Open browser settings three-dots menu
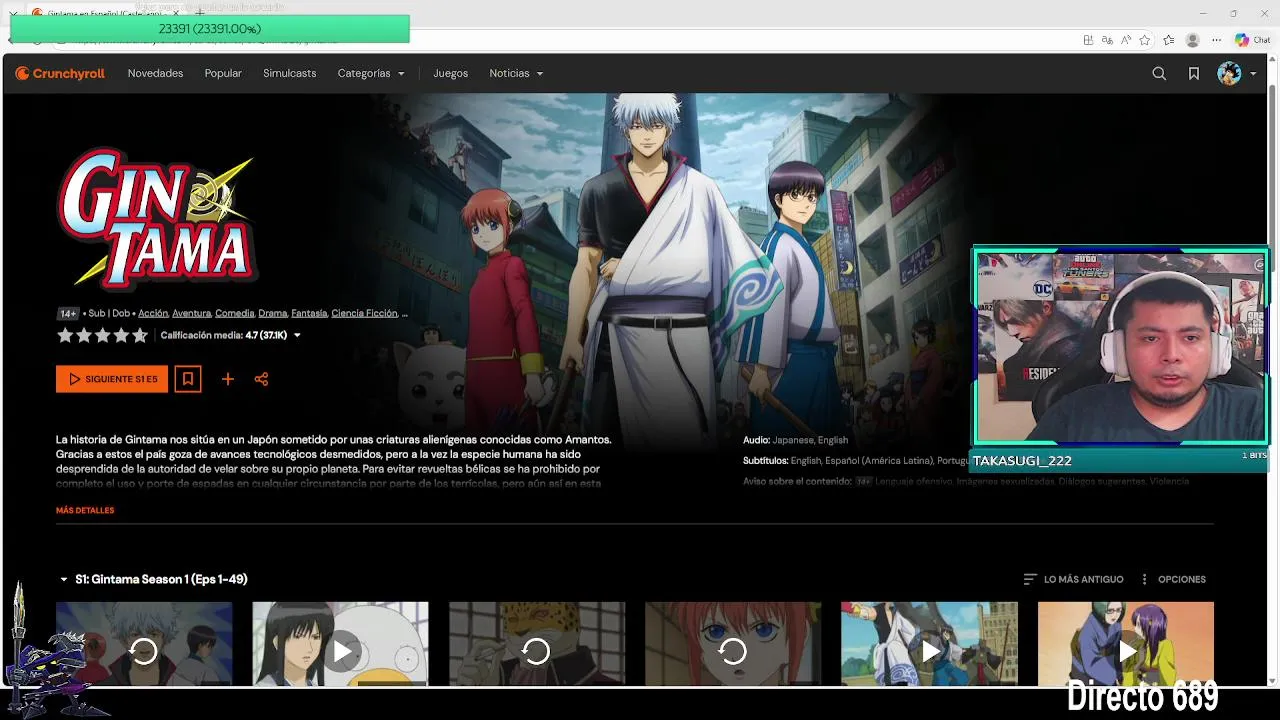Image resolution: width=1280 pixels, height=720 pixels. [x=1216, y=40]
